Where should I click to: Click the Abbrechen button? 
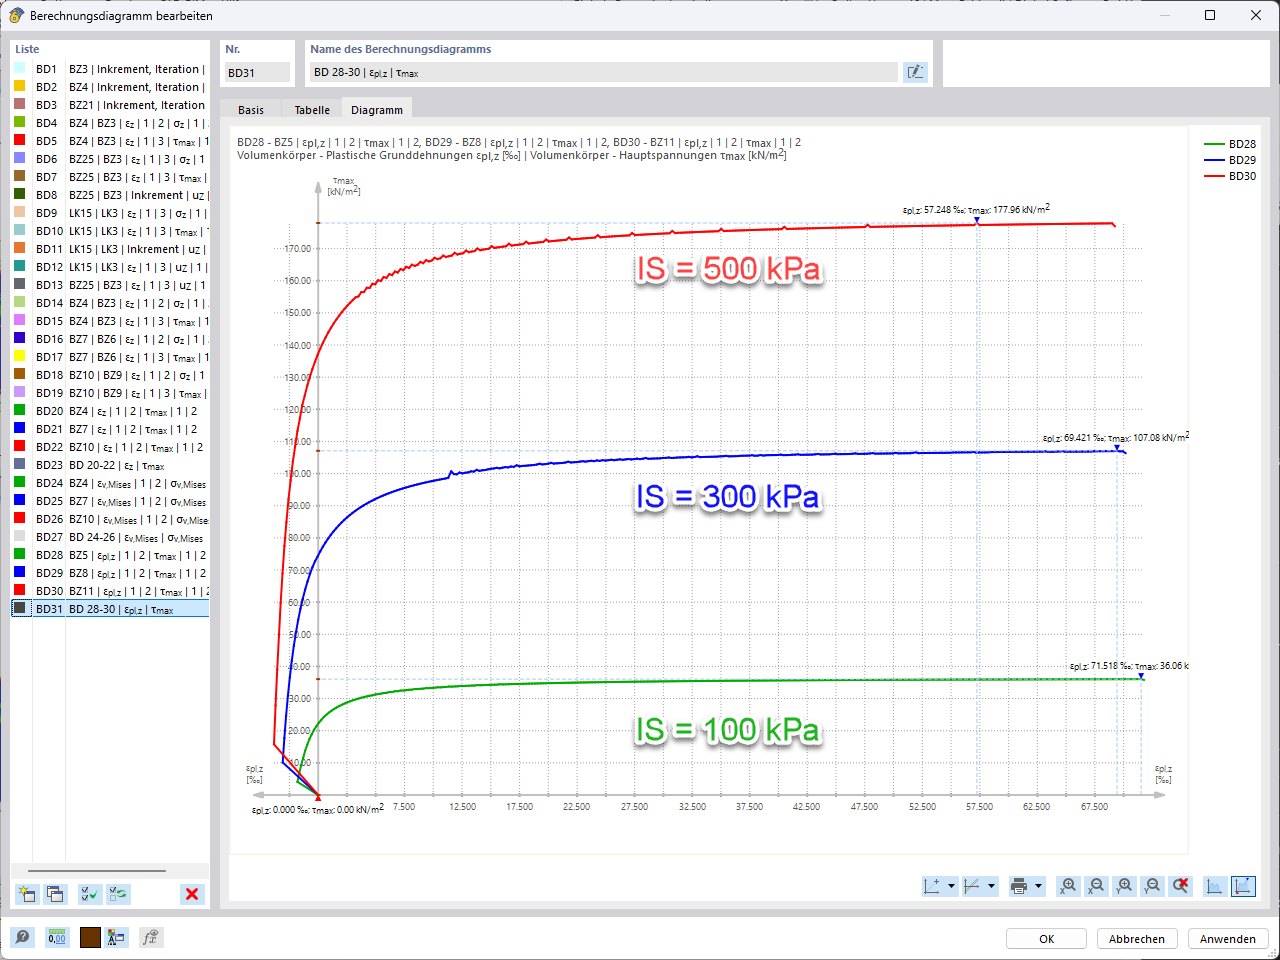click(1137, 939)
